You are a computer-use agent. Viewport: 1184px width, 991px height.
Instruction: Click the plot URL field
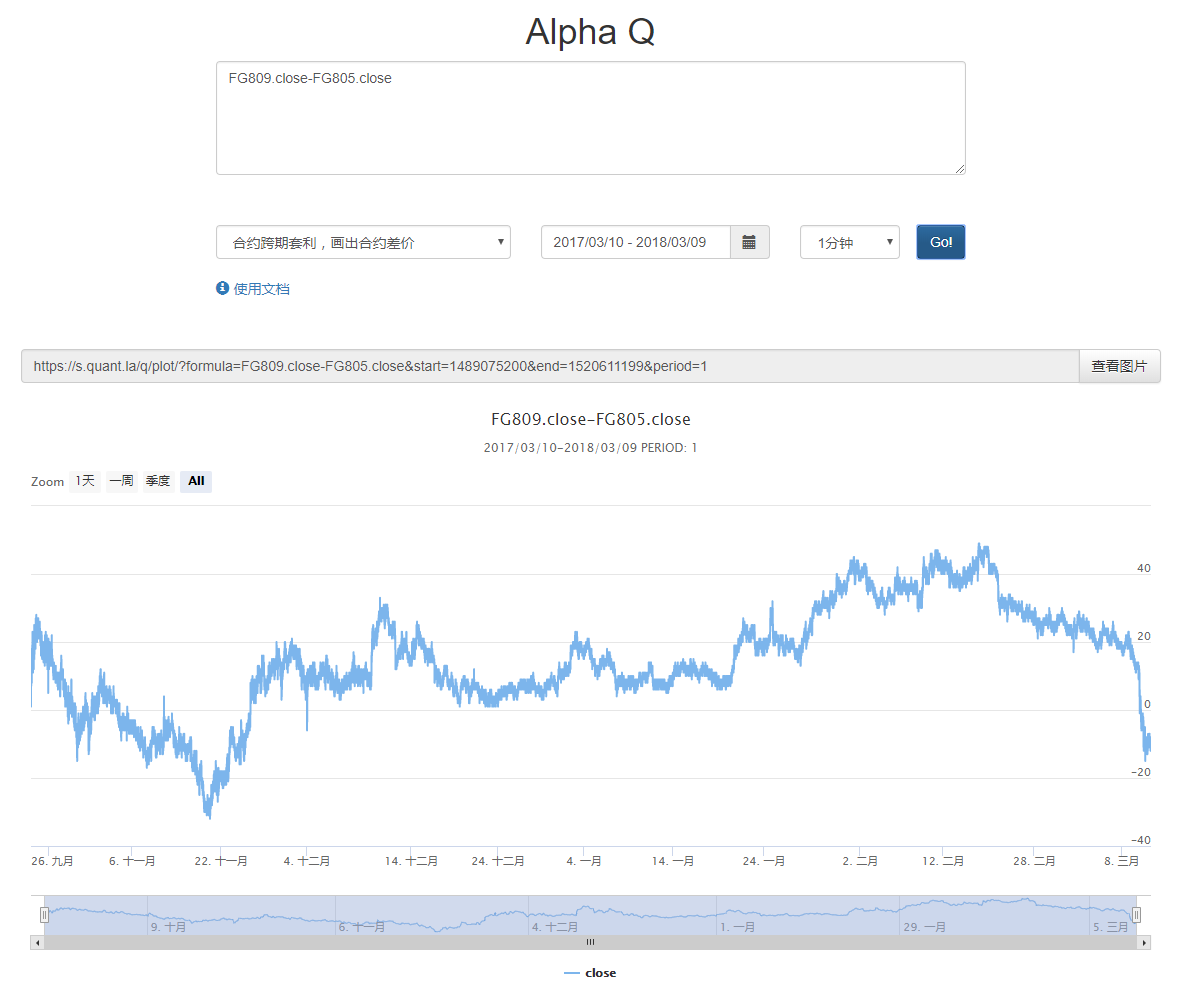tap(550, 366)
